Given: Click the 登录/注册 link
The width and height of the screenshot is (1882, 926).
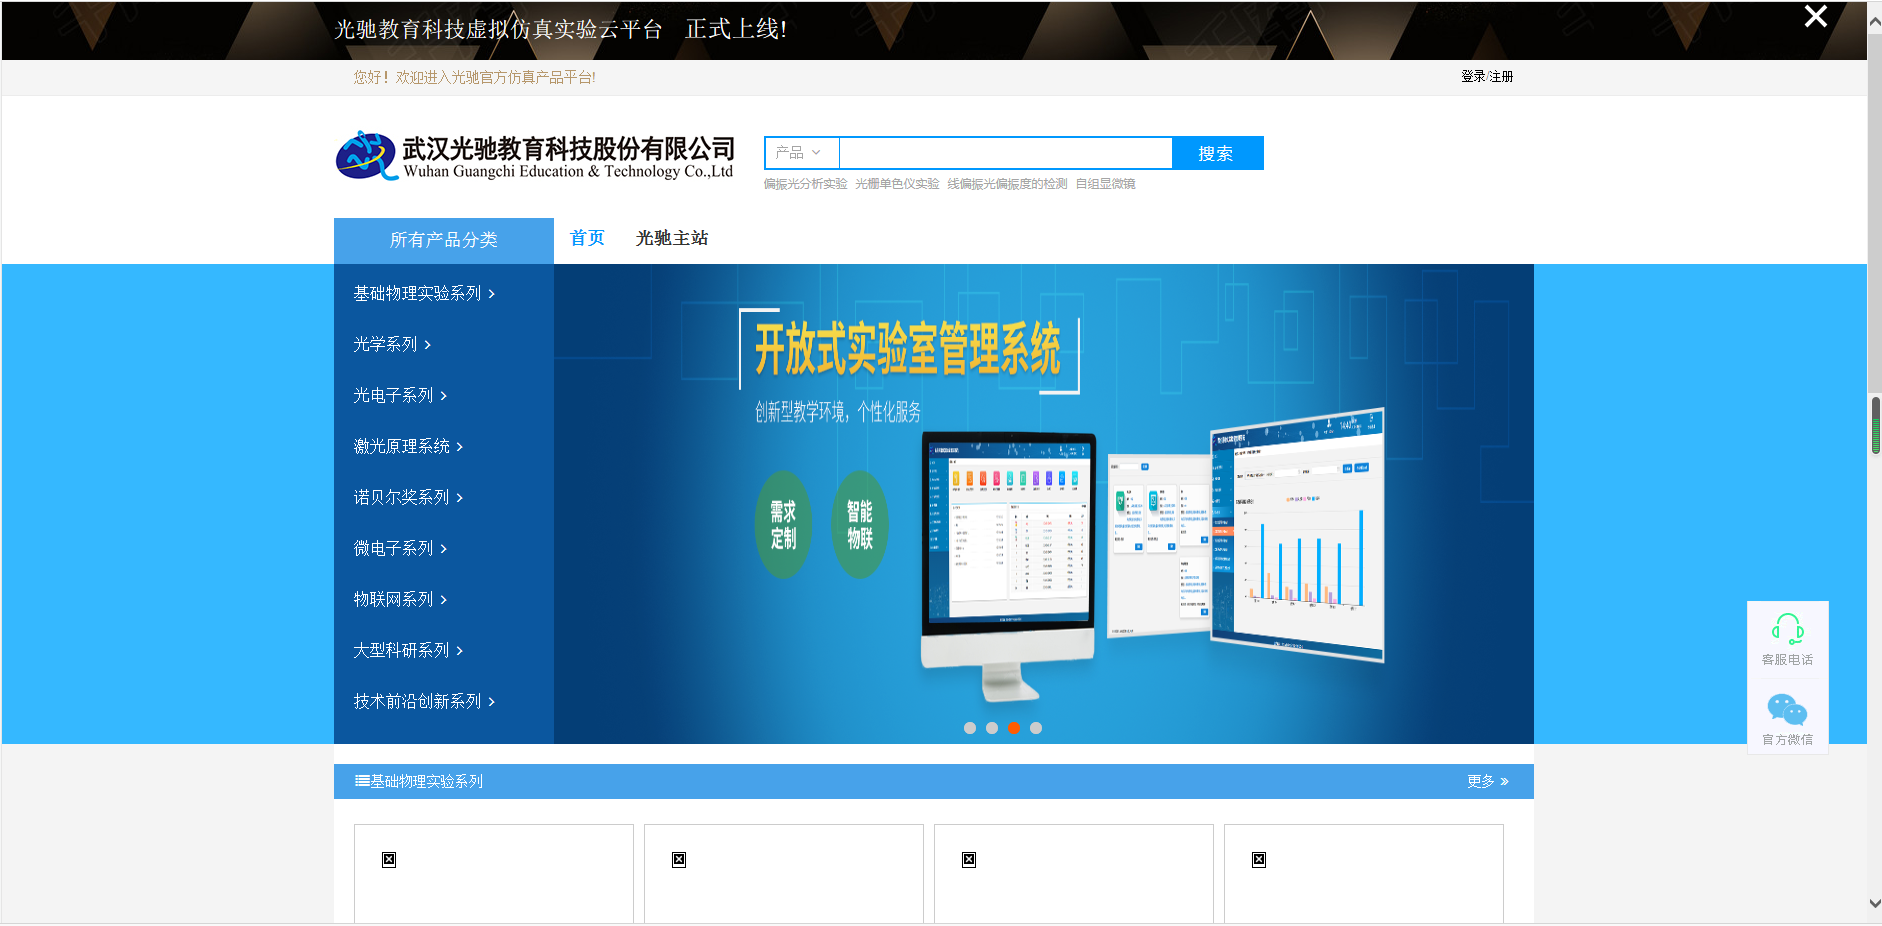Looking at the screenshot, I should click(1486, 77).
